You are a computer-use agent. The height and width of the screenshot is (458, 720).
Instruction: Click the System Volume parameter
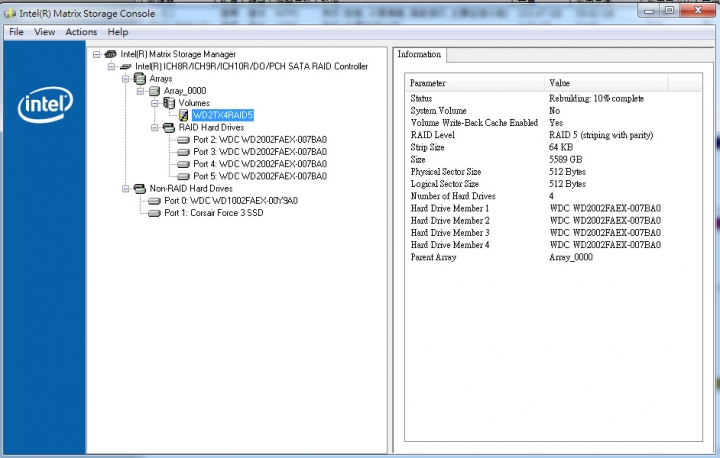click(x=439, y=111)
